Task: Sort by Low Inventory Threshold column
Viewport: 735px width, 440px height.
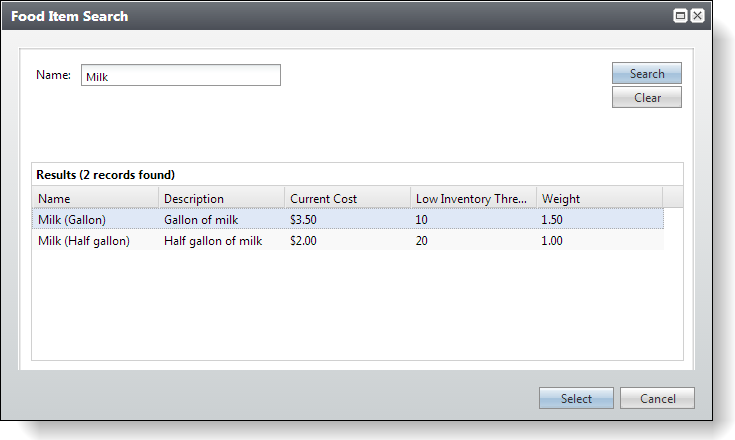Action: point(473,198)
